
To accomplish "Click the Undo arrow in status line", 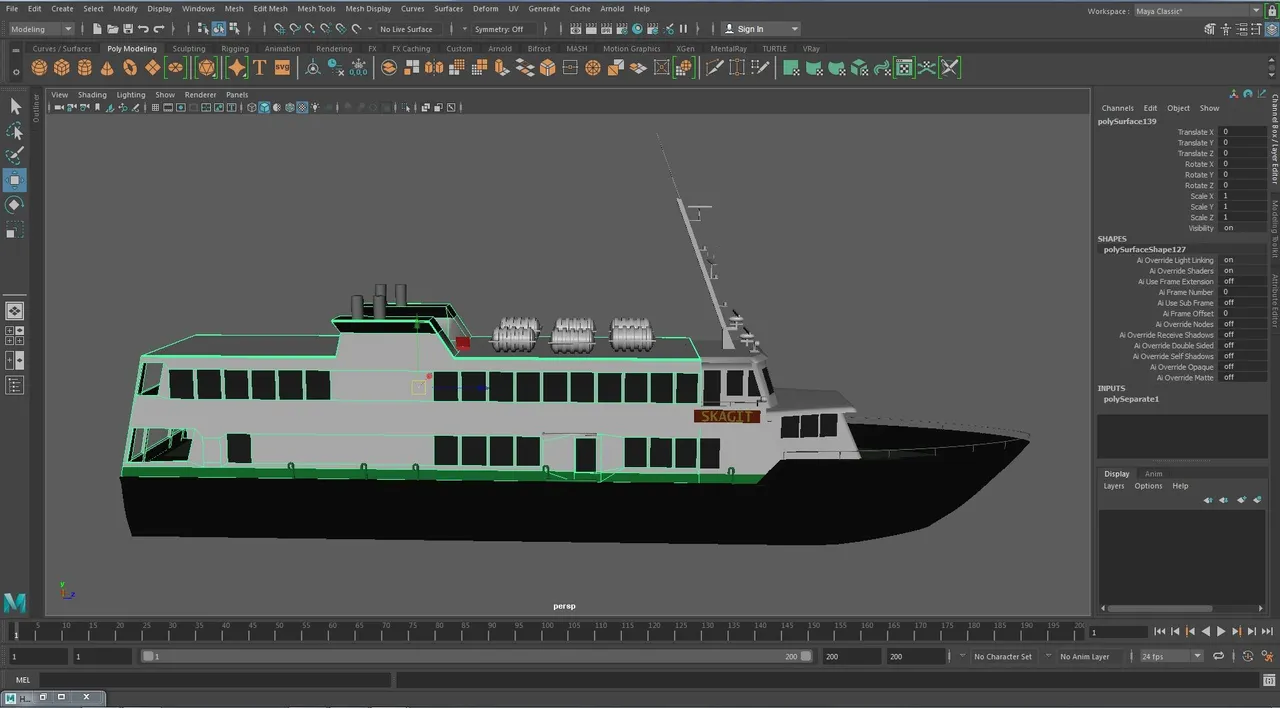I will [x=144, y=29].
